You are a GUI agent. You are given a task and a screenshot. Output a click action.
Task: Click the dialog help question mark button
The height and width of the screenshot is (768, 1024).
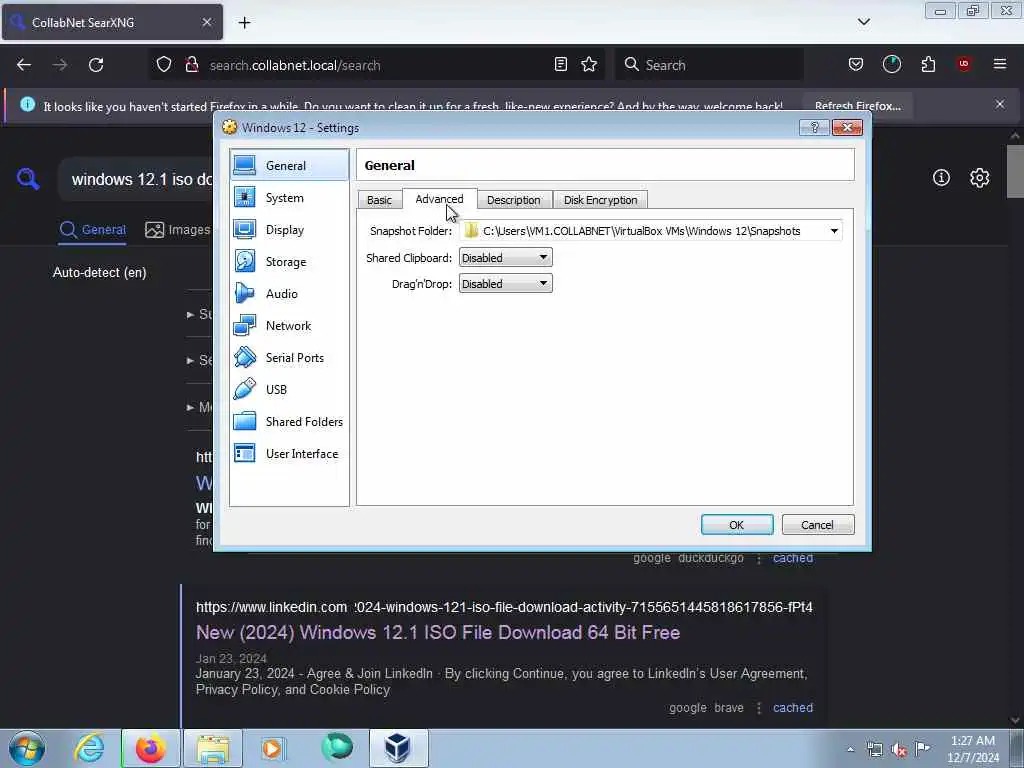tap(814, 127)
